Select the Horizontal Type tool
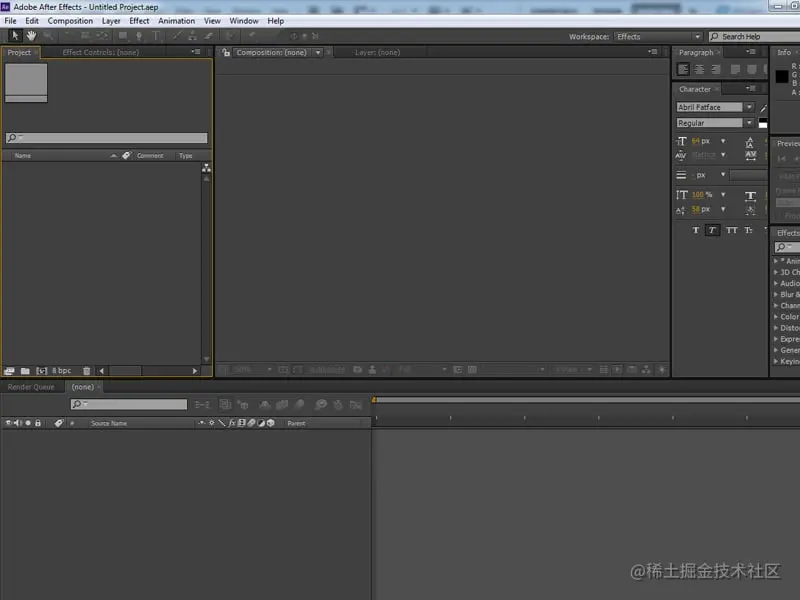Viewport: 800px width, 600px height. click(156, 36)
